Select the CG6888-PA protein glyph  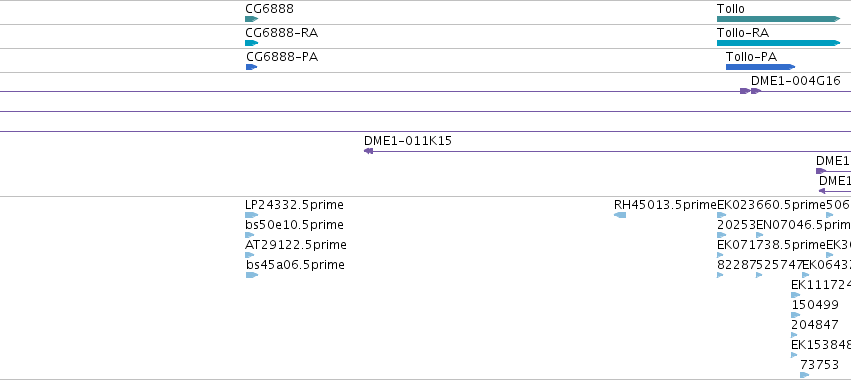251,67
